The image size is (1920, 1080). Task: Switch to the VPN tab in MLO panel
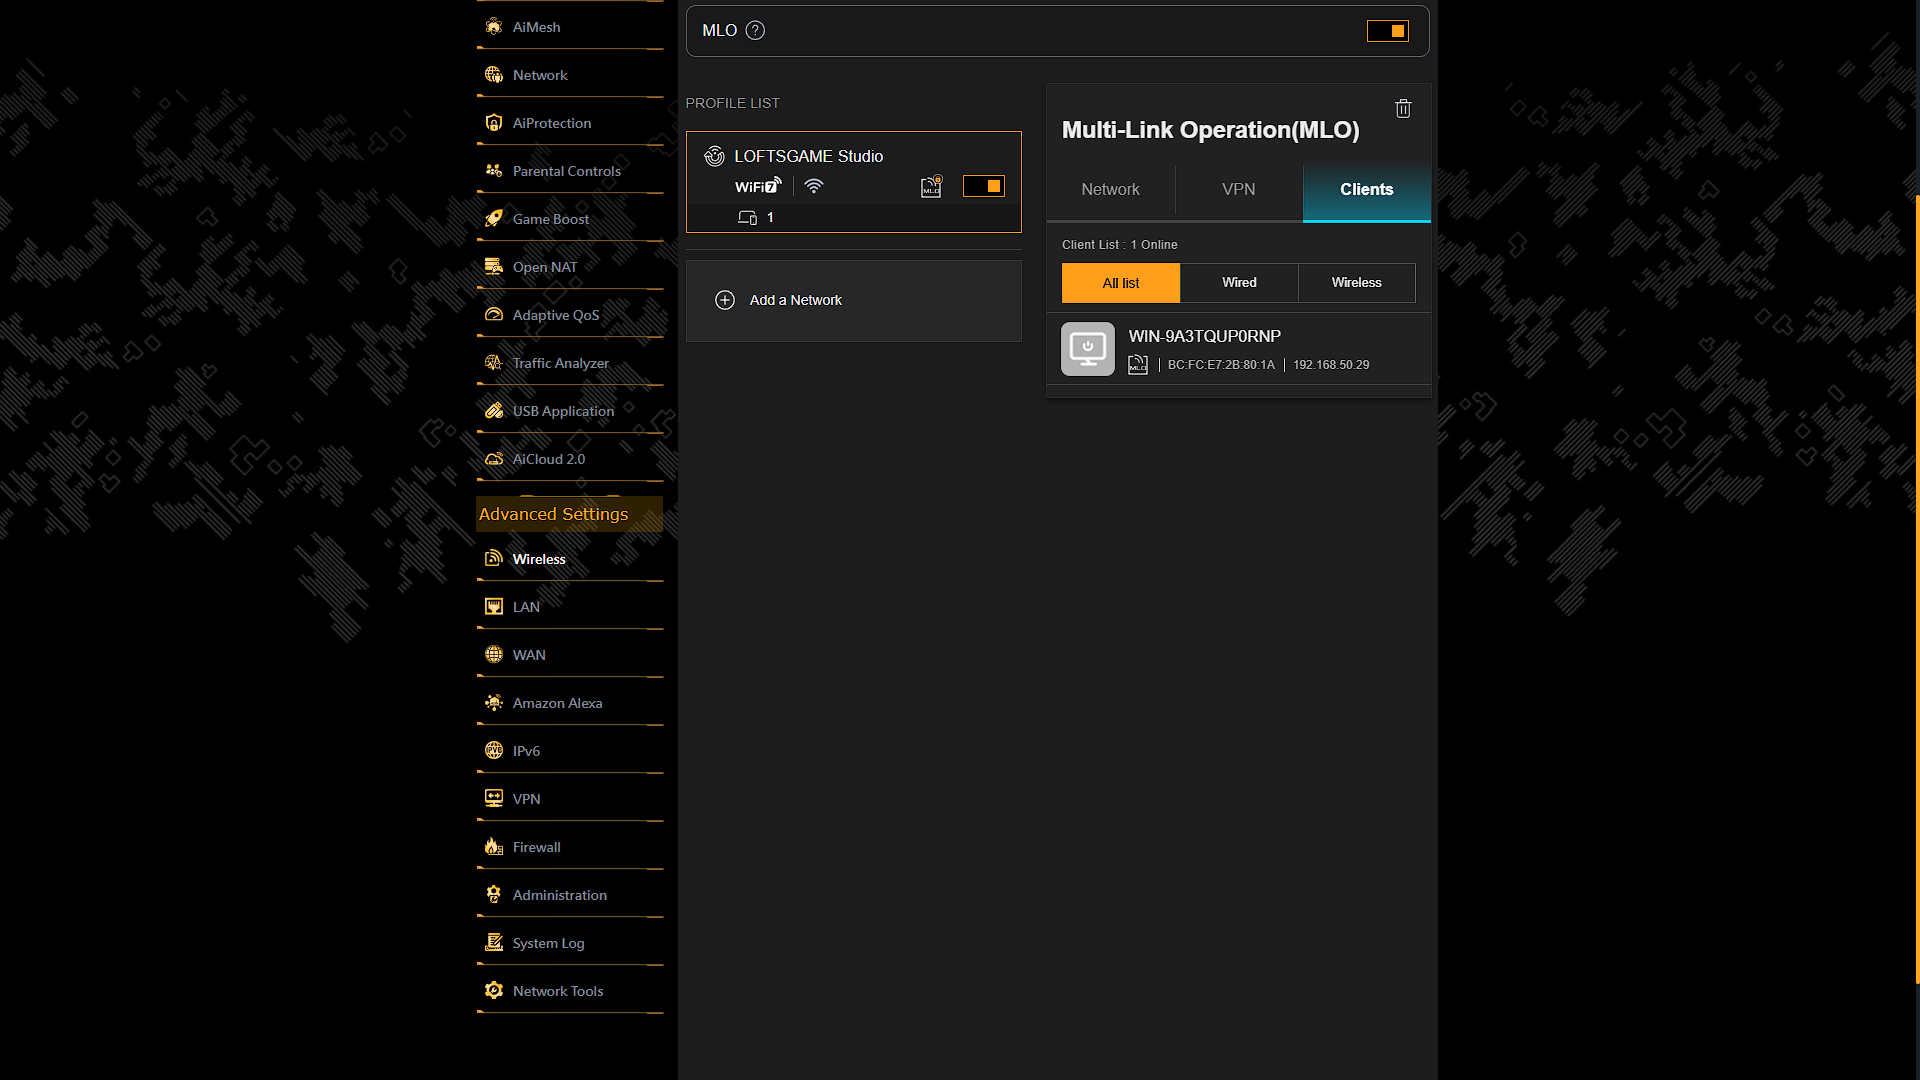pos(1239,190)
